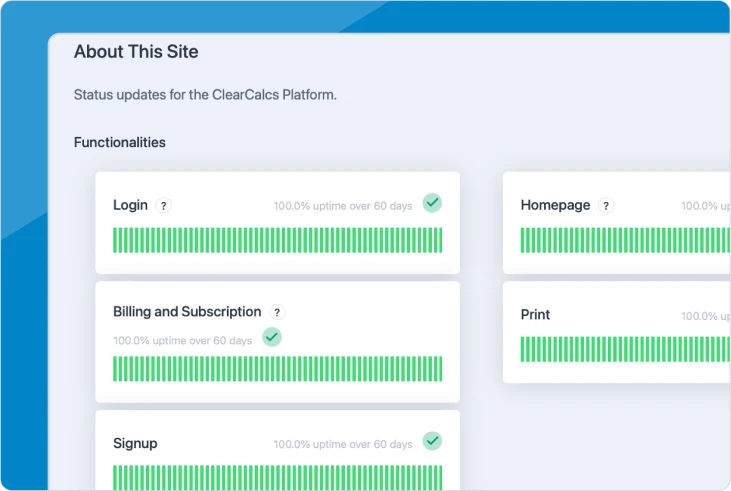Select the Homepage card title
Image resolution: width=731 pixels, height=491 pixels.
555,205
